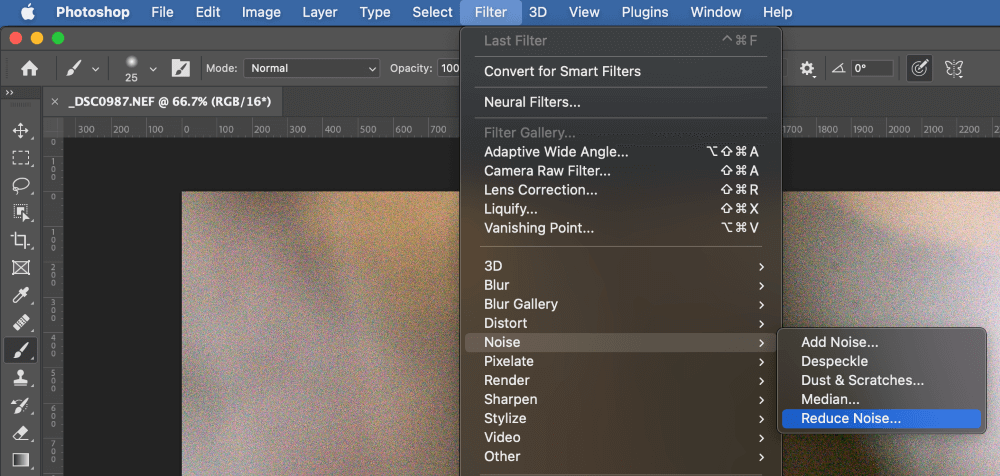Select the Eyedropper tool
The height and width of the screenshot is (476, 1000).
(20, 295)
